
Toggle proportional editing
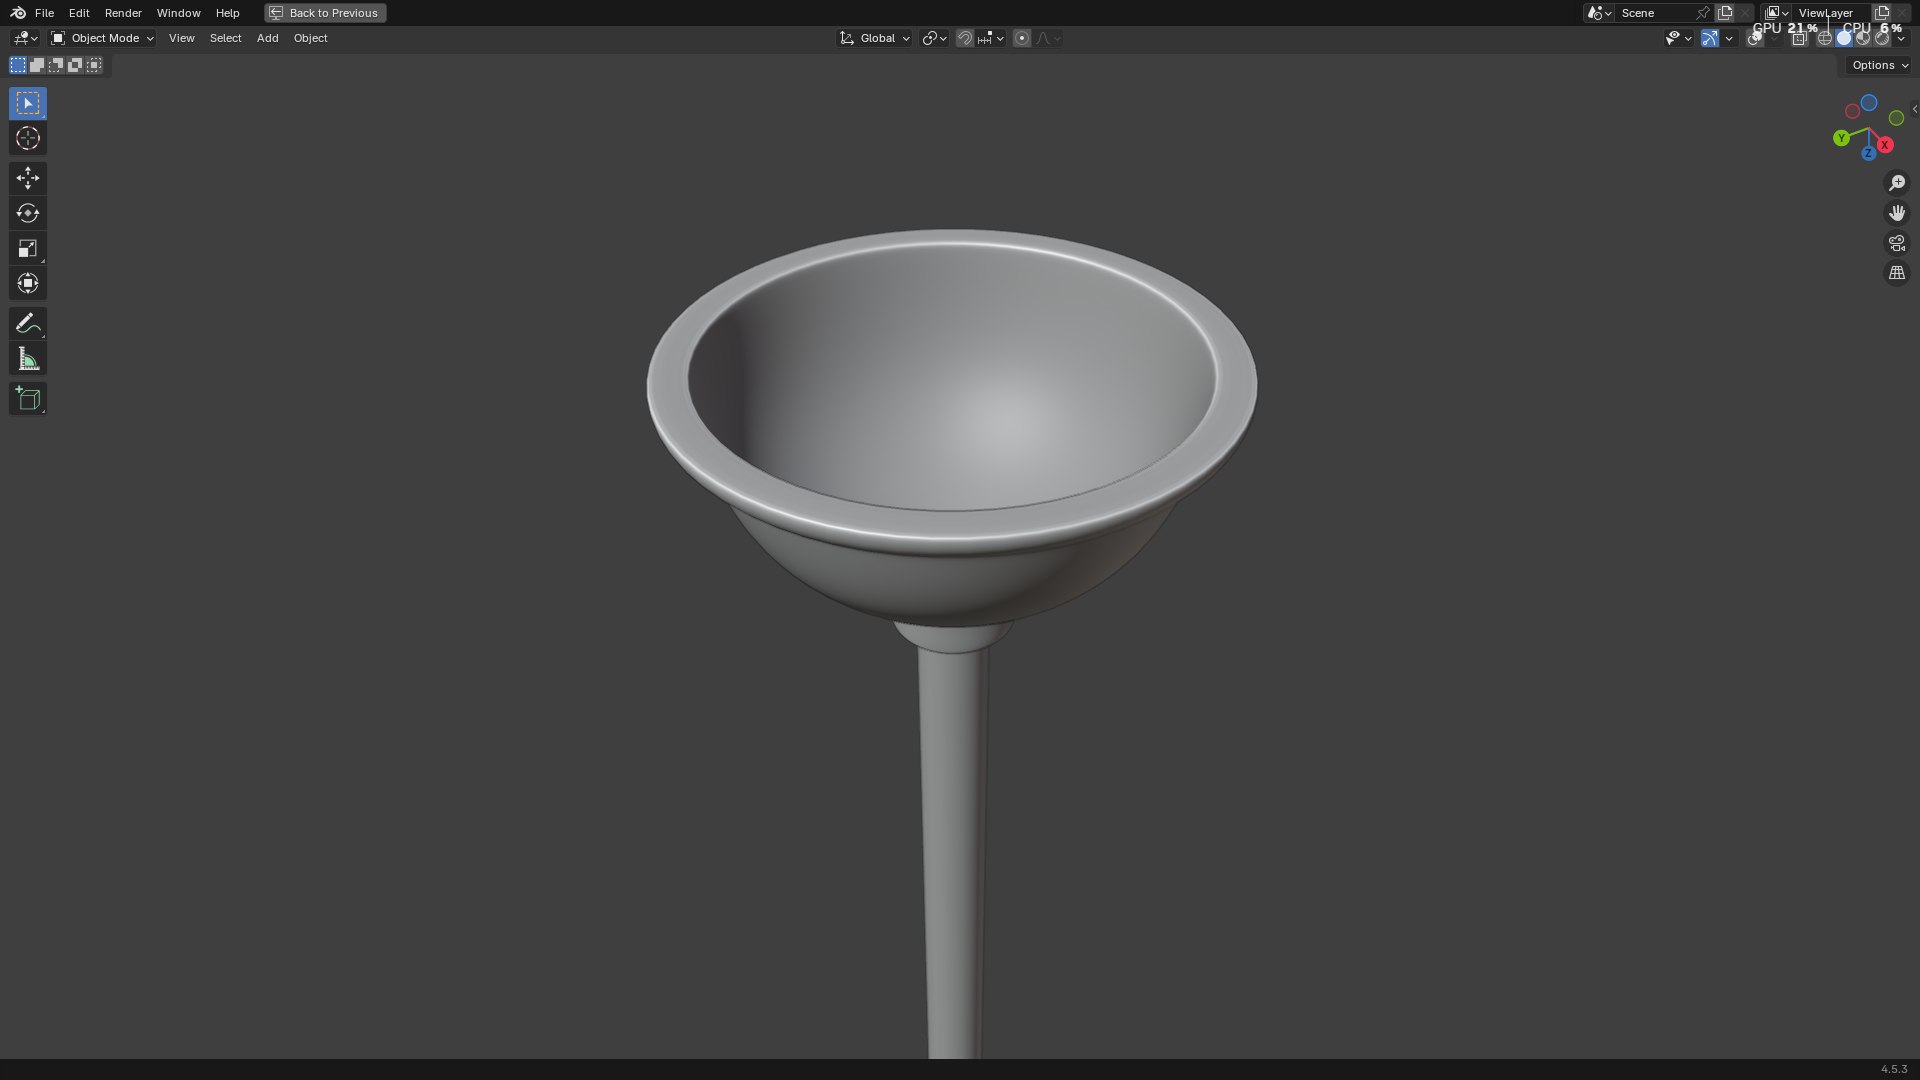coord(1021,38)
